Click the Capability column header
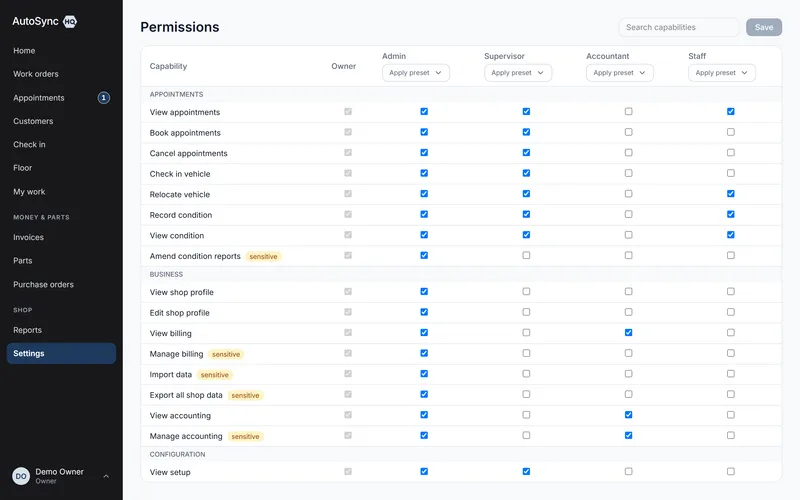 pos(168,66)
